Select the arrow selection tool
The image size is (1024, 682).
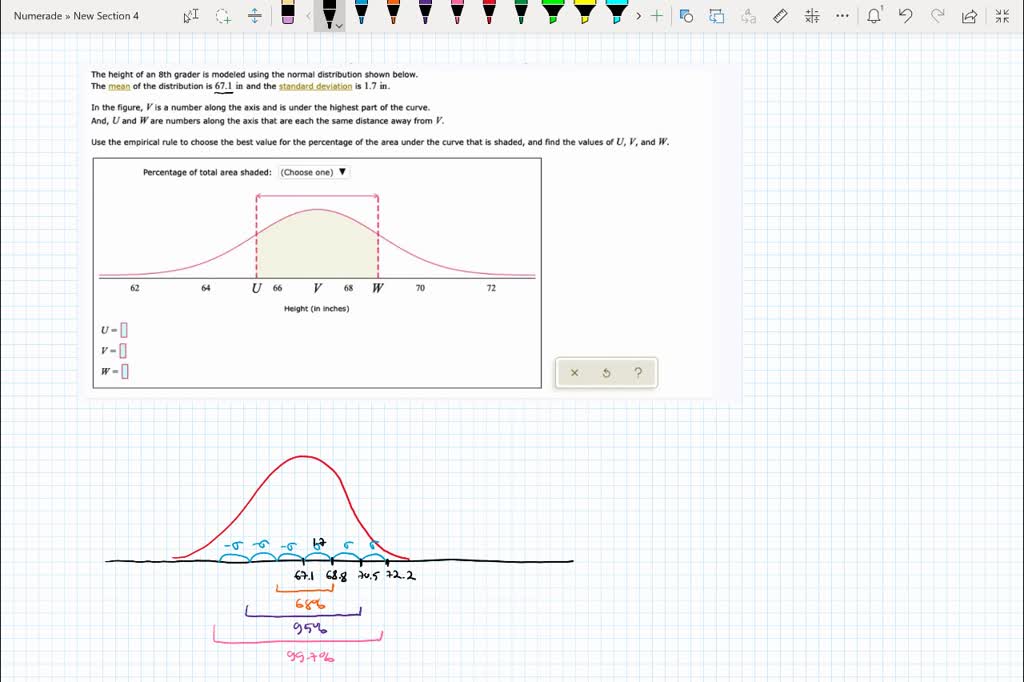[x=191, y=15]
